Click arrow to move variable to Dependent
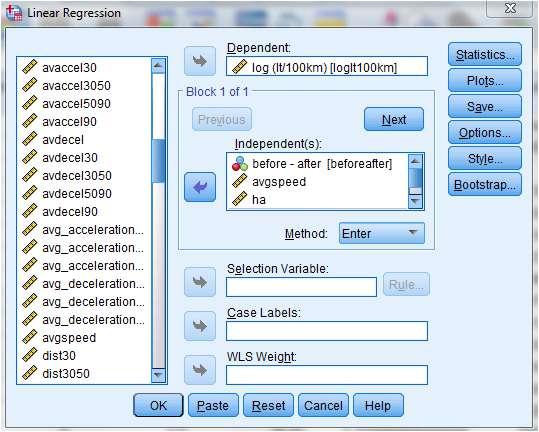The image size is (539, 432). pos(200,62)
